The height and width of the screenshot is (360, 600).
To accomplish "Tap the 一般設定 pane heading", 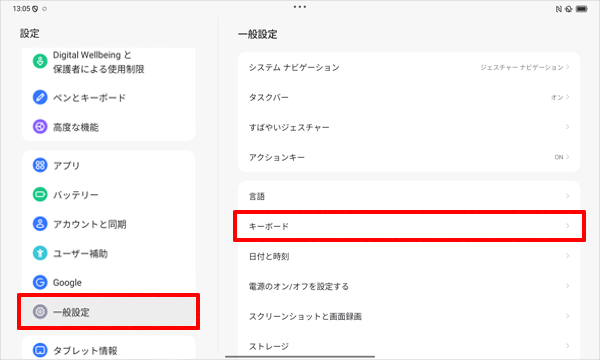I will [x=258, y=34].
